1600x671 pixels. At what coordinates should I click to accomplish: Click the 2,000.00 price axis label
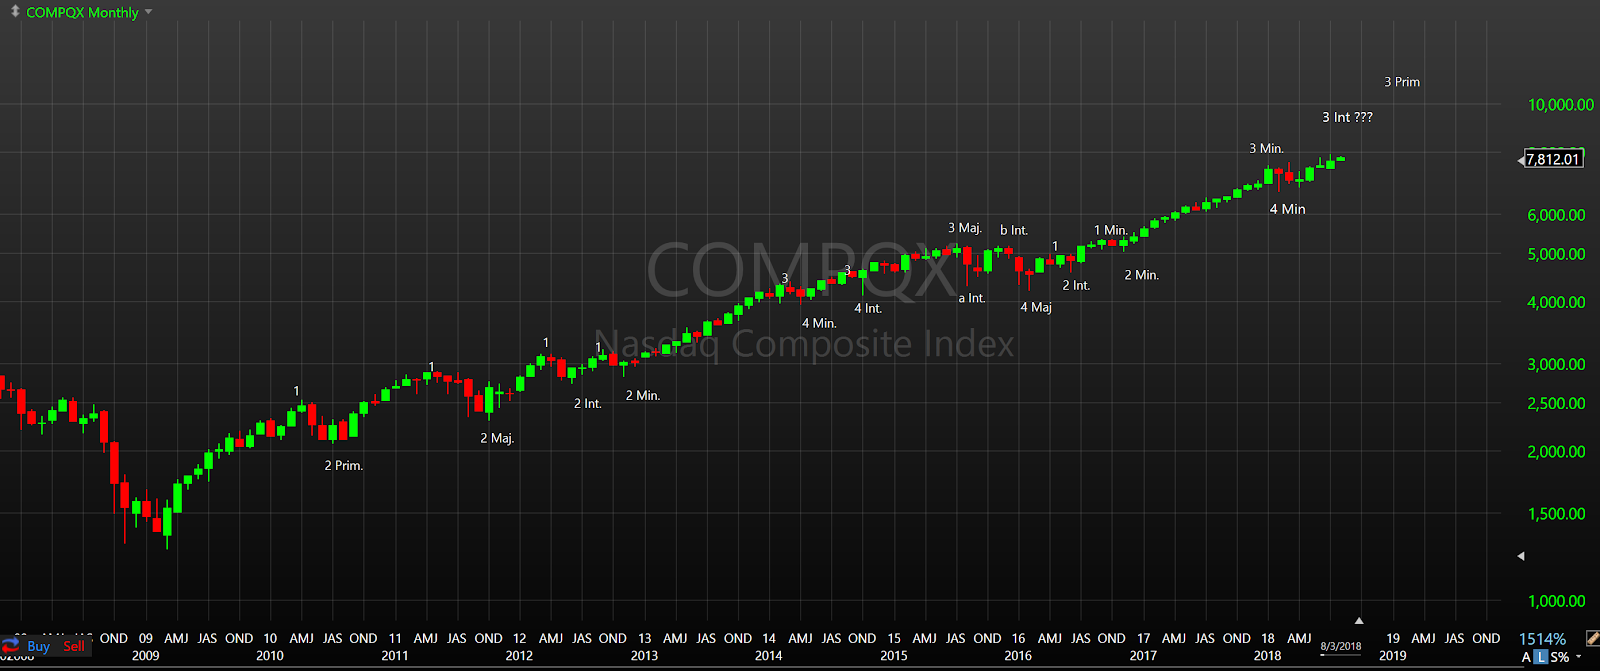point(1556,451)
